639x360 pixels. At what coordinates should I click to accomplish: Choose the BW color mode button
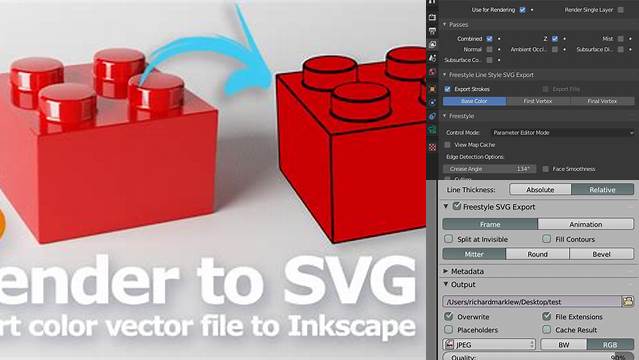pos(564,345)
